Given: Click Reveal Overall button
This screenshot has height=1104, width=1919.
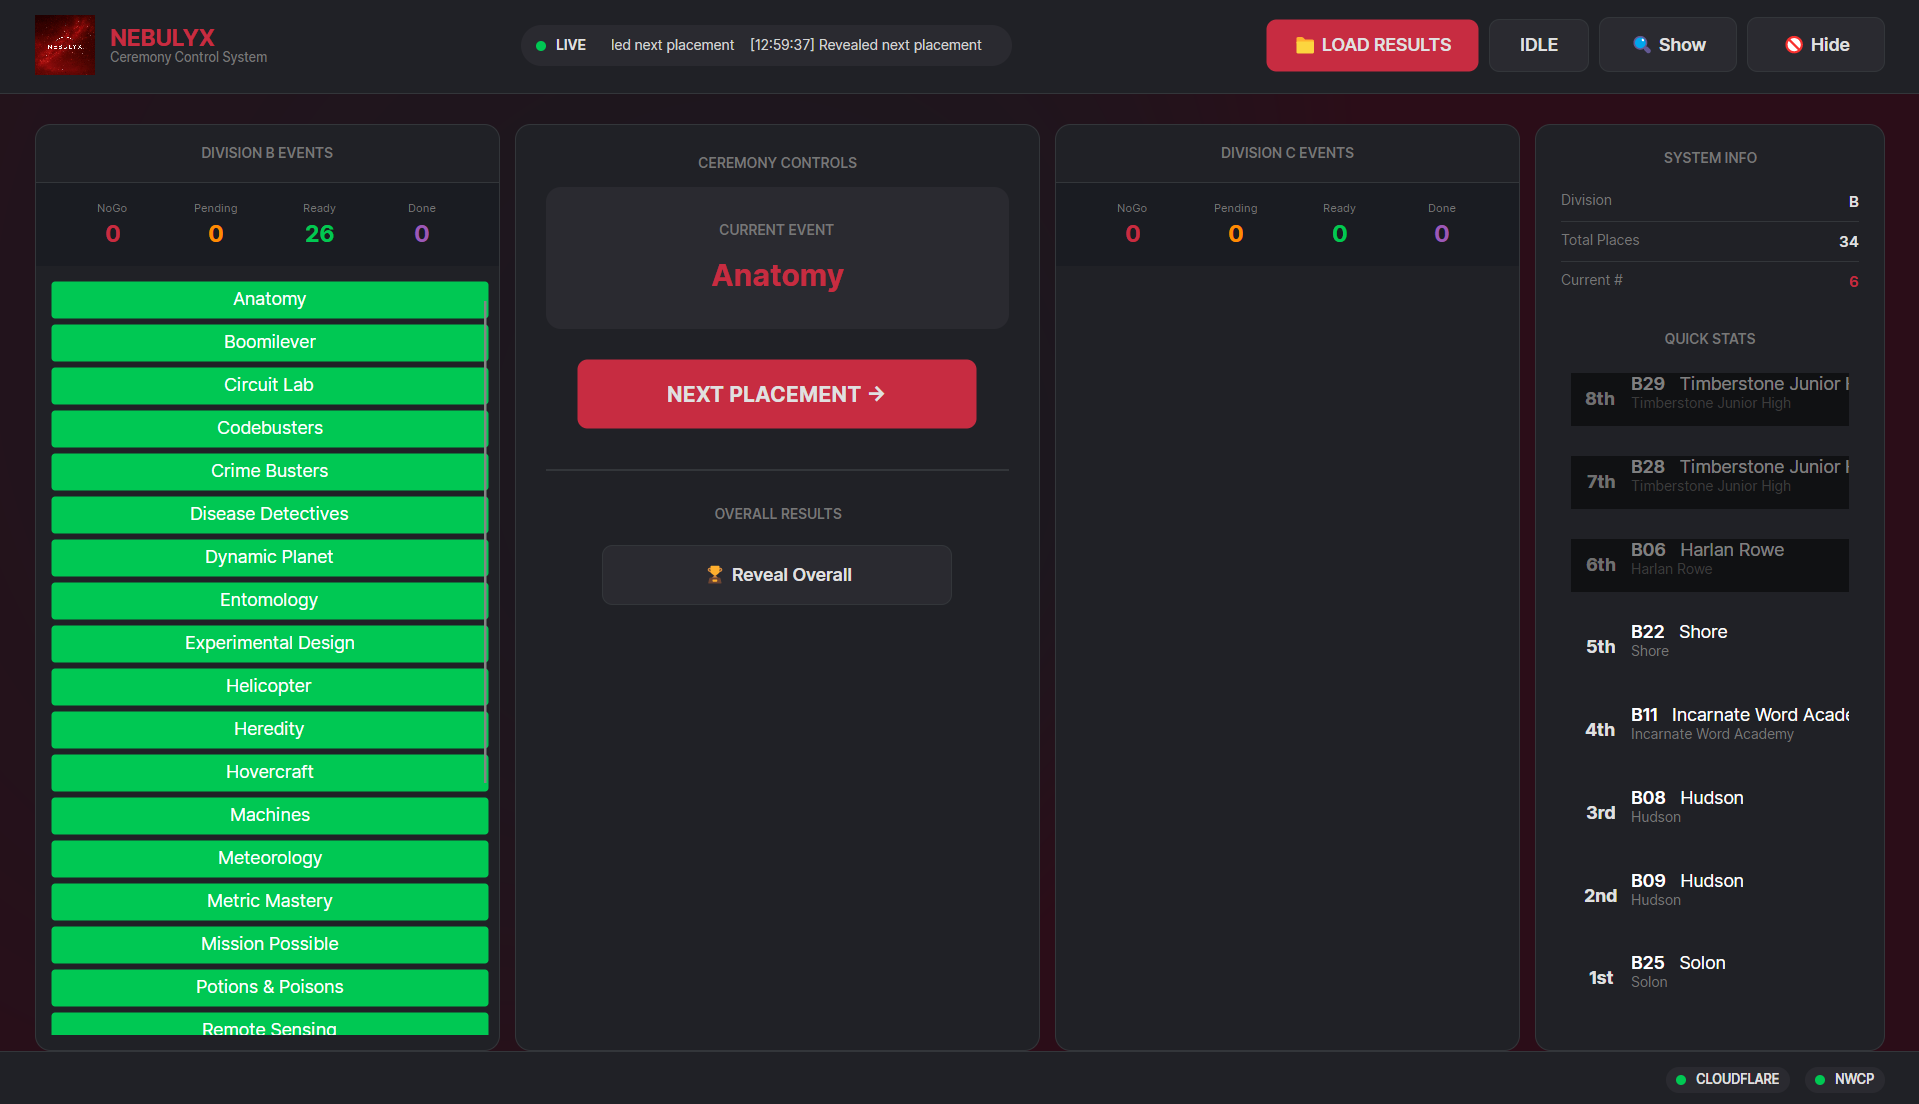Looking at the screenshot, I should pyautogui.click(x=777, y=575).
